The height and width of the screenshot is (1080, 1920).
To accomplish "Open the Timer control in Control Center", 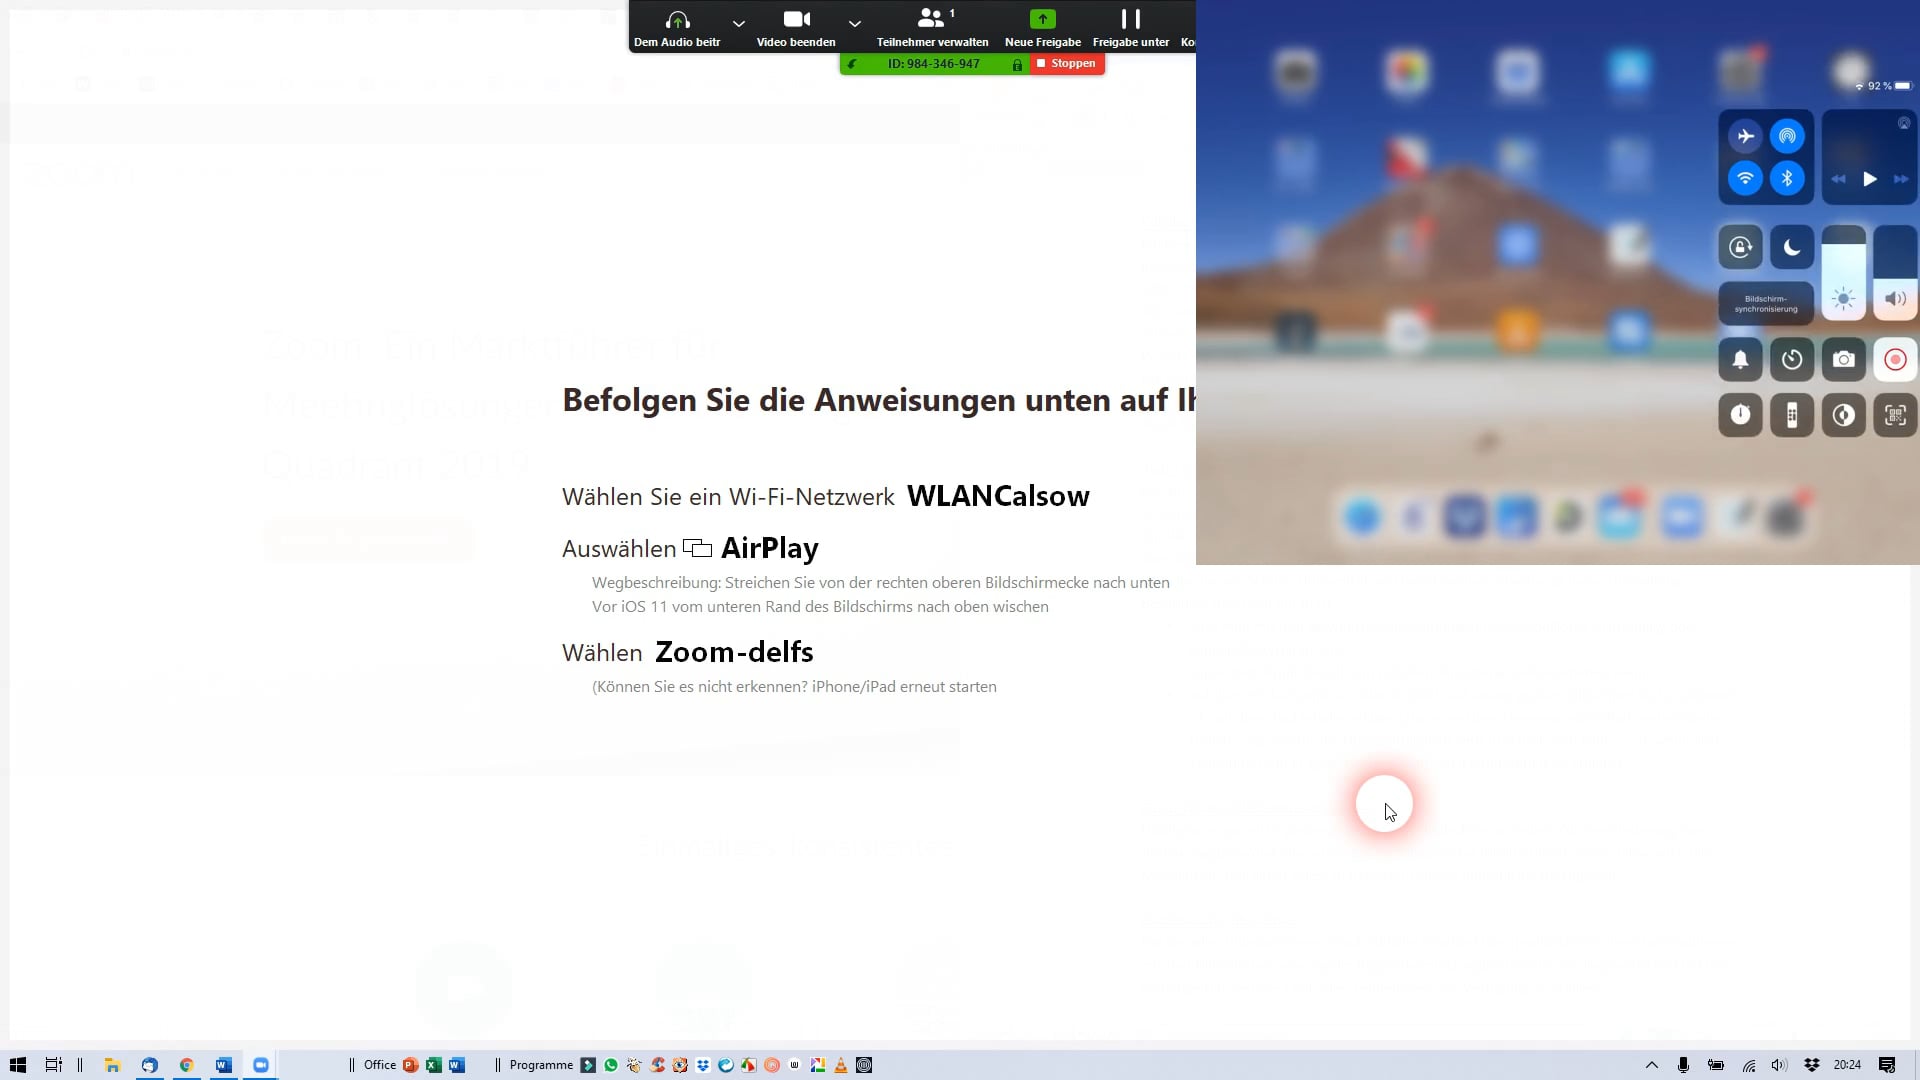I will pos(1792,360).
